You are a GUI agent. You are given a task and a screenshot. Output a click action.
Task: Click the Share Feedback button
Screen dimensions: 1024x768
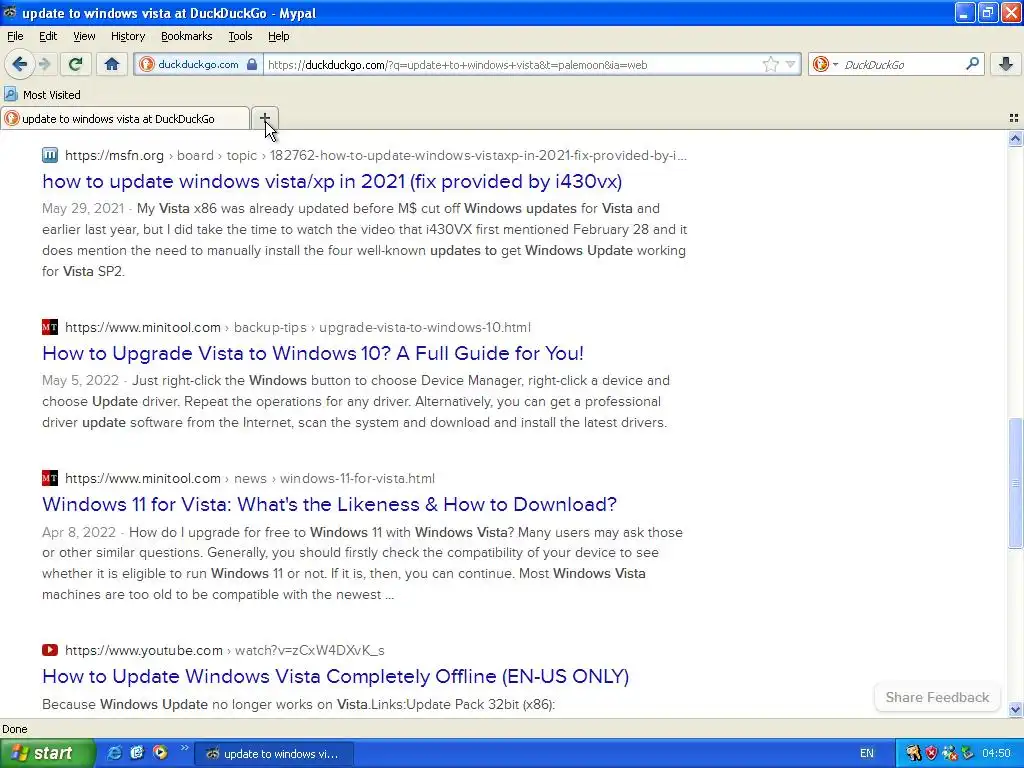[x=937, y=697]
